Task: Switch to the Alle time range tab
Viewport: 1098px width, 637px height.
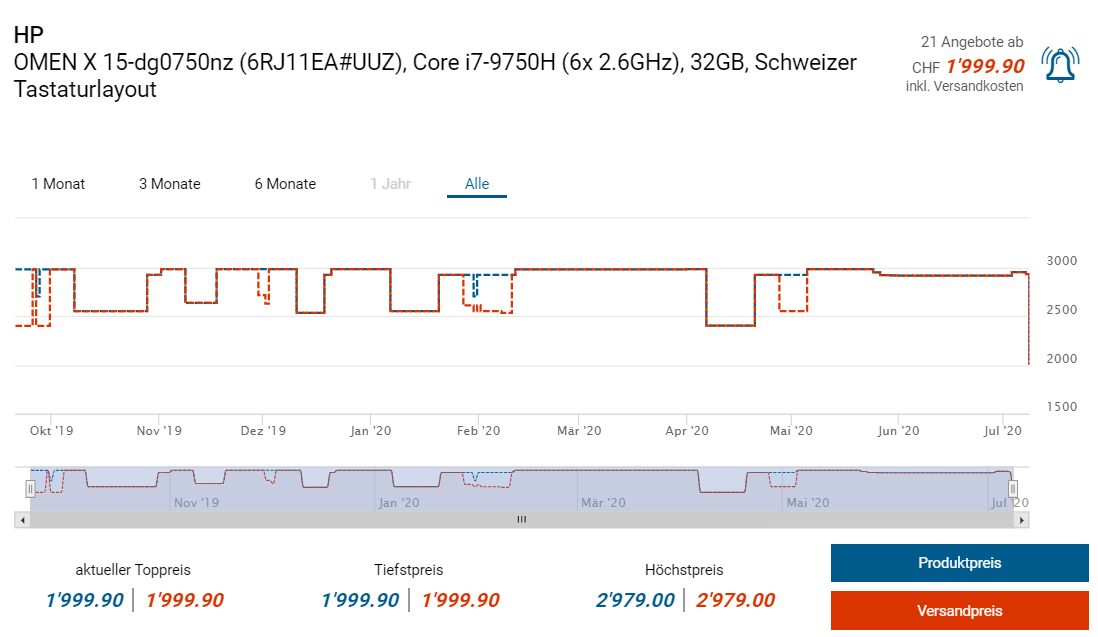Action: point(477,184)
